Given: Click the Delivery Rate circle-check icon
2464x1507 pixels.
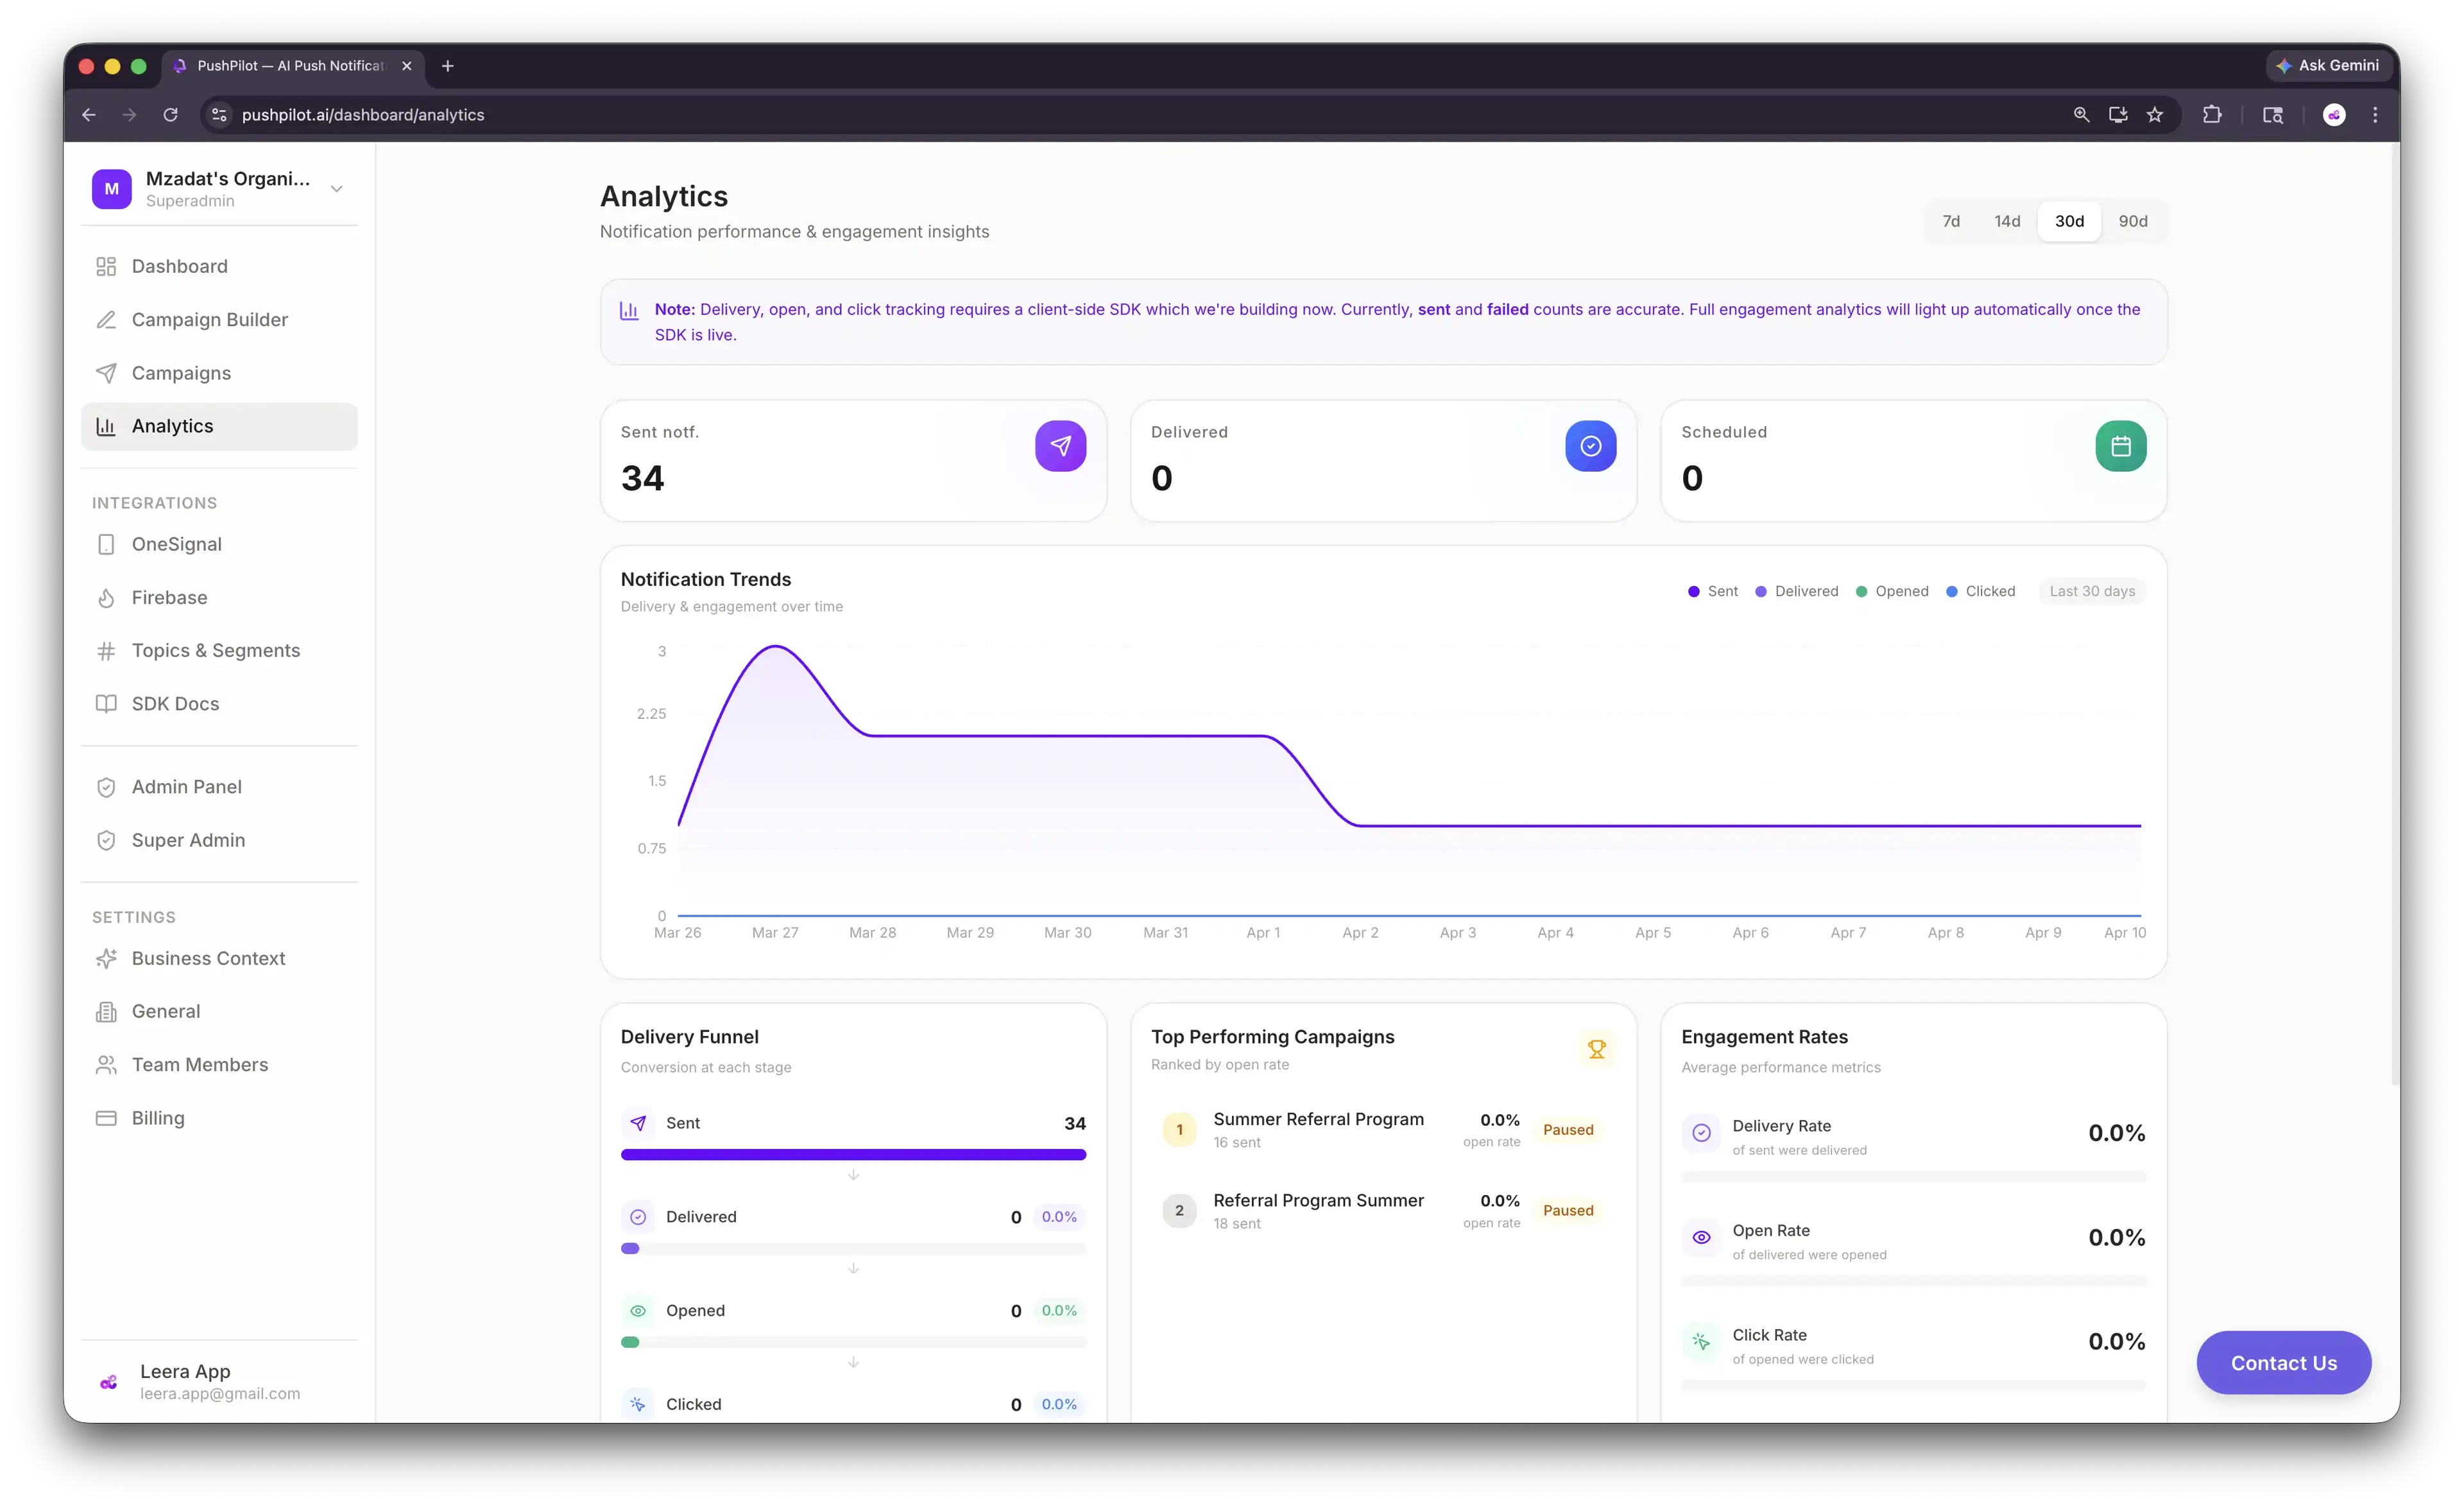Looking at the screenshot, I should 1701,1133.
